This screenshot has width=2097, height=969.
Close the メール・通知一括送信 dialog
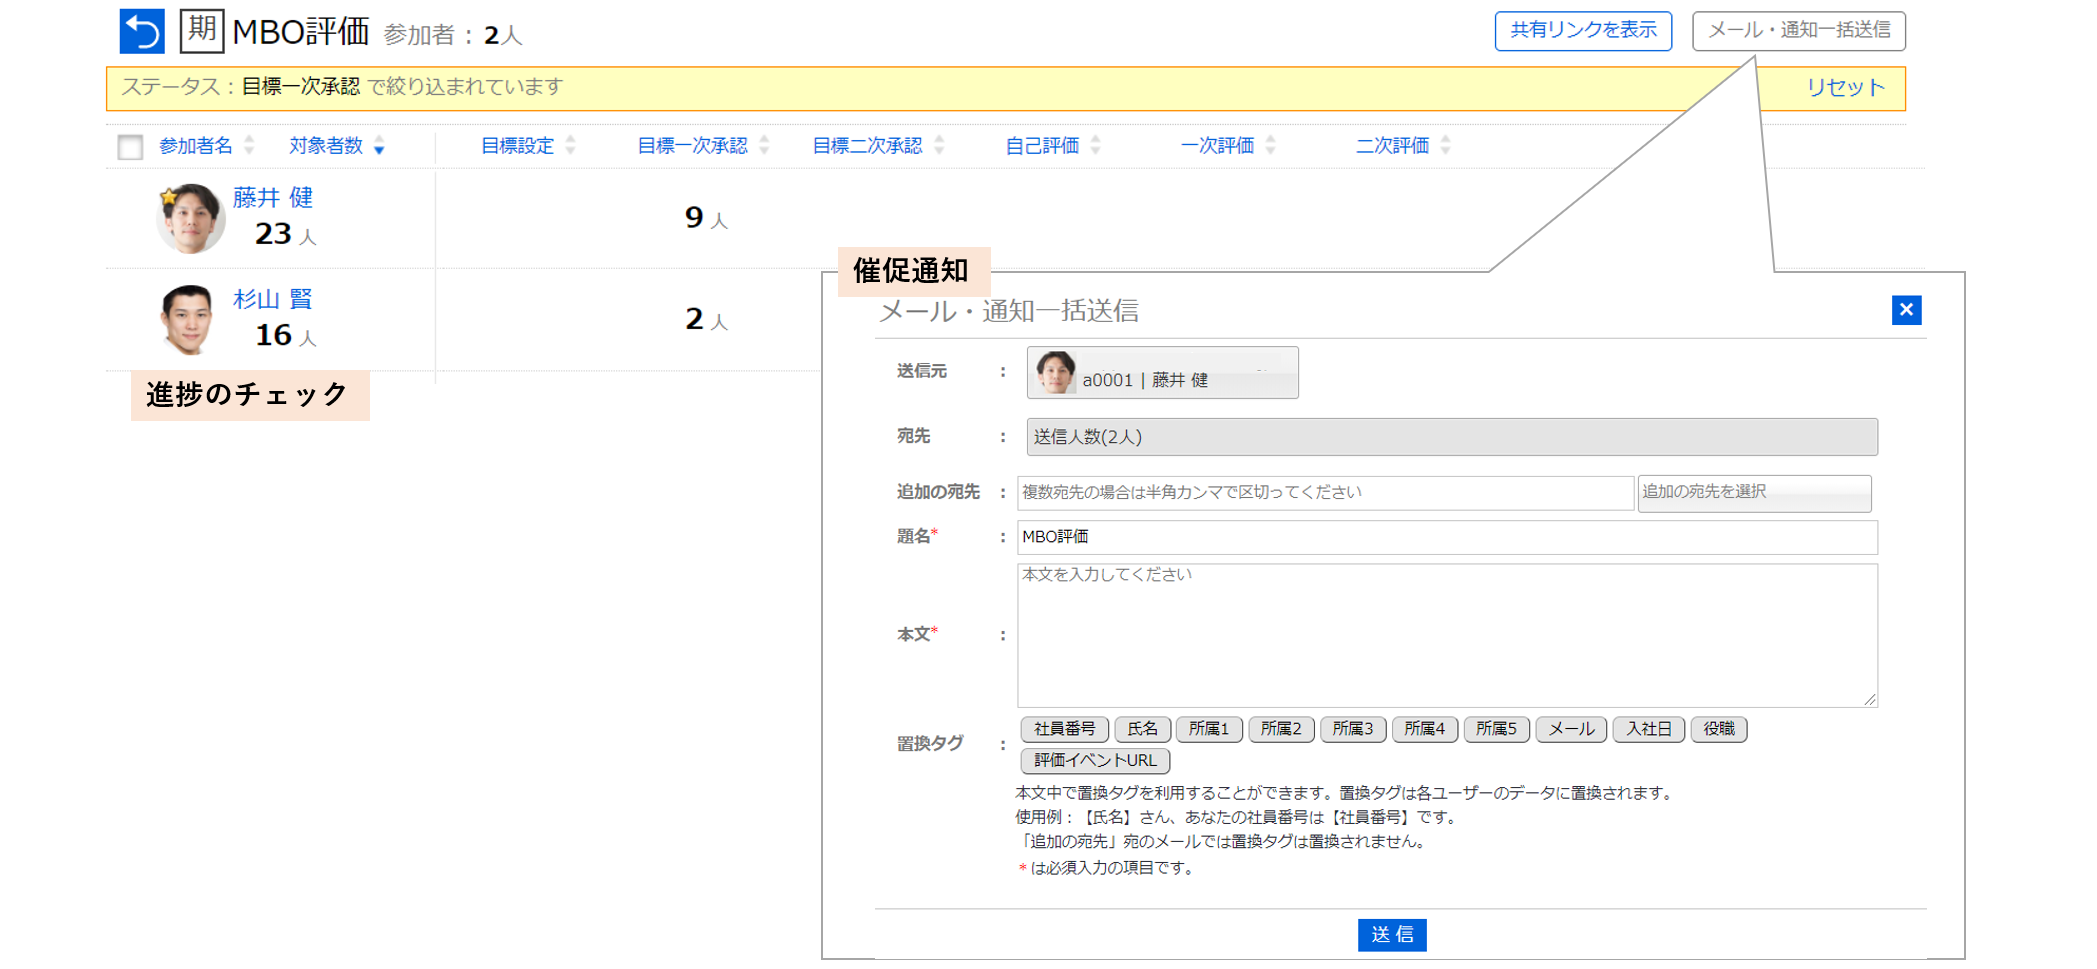(x=1905, y=310)
